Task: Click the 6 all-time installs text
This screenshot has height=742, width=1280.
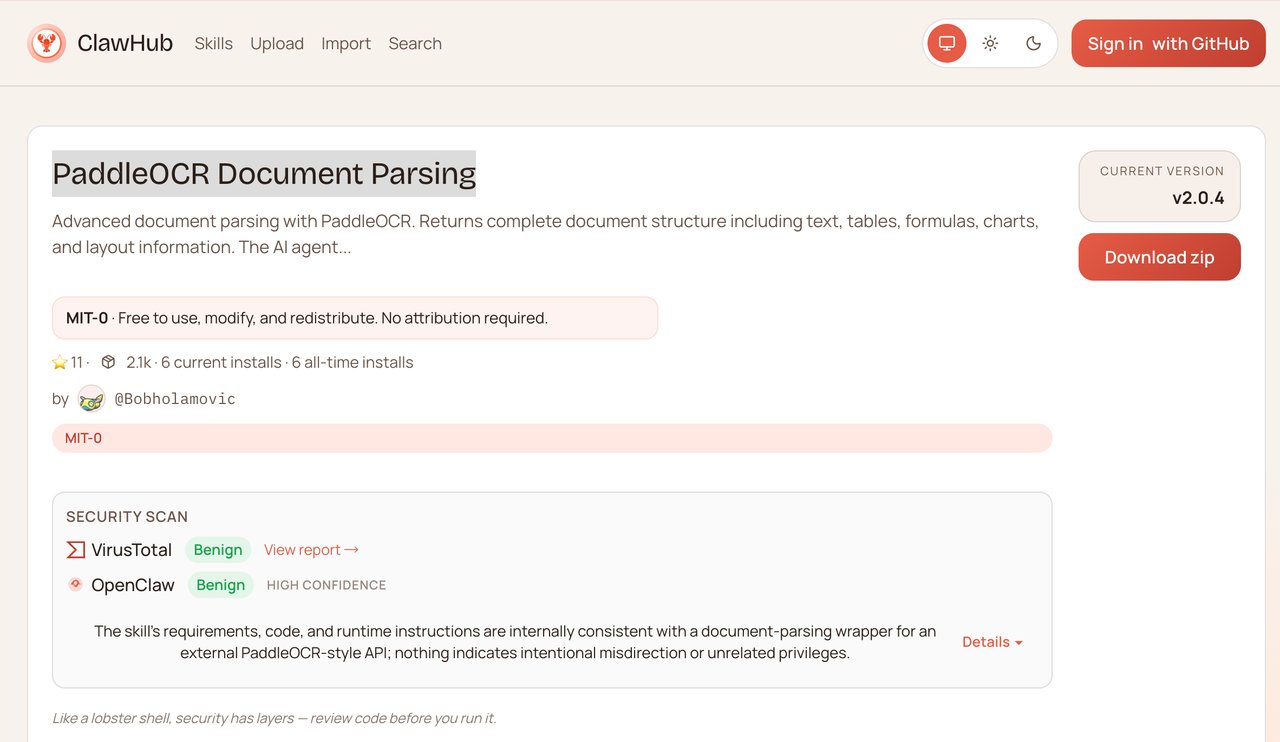Action: (x=352, y=362)
